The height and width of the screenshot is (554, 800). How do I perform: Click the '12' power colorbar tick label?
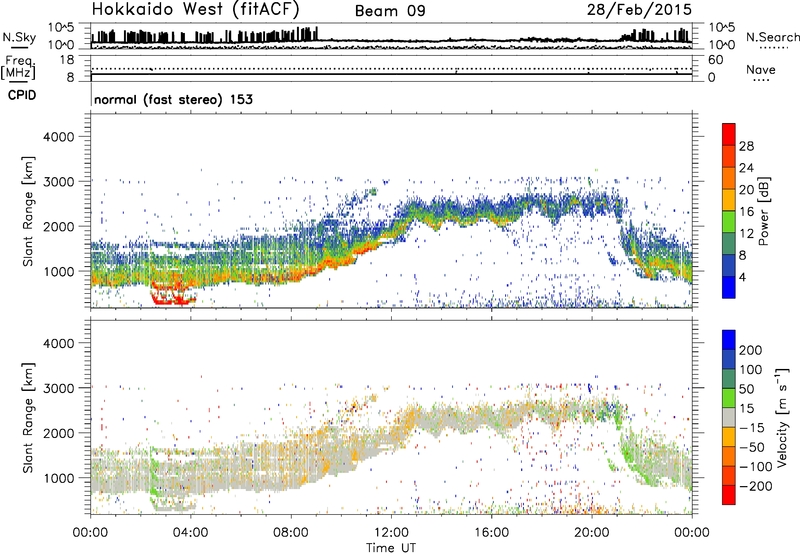pos(746,233)
